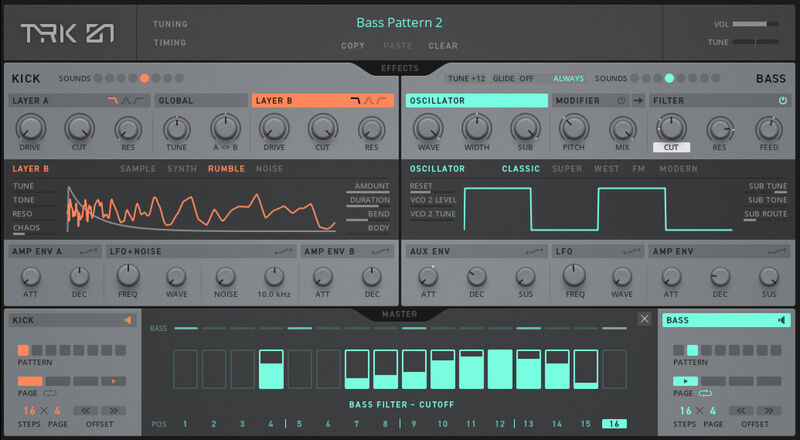Toggle the Modifier power icon
Viewport: 800px width, 440px height.
click(621, 101)
